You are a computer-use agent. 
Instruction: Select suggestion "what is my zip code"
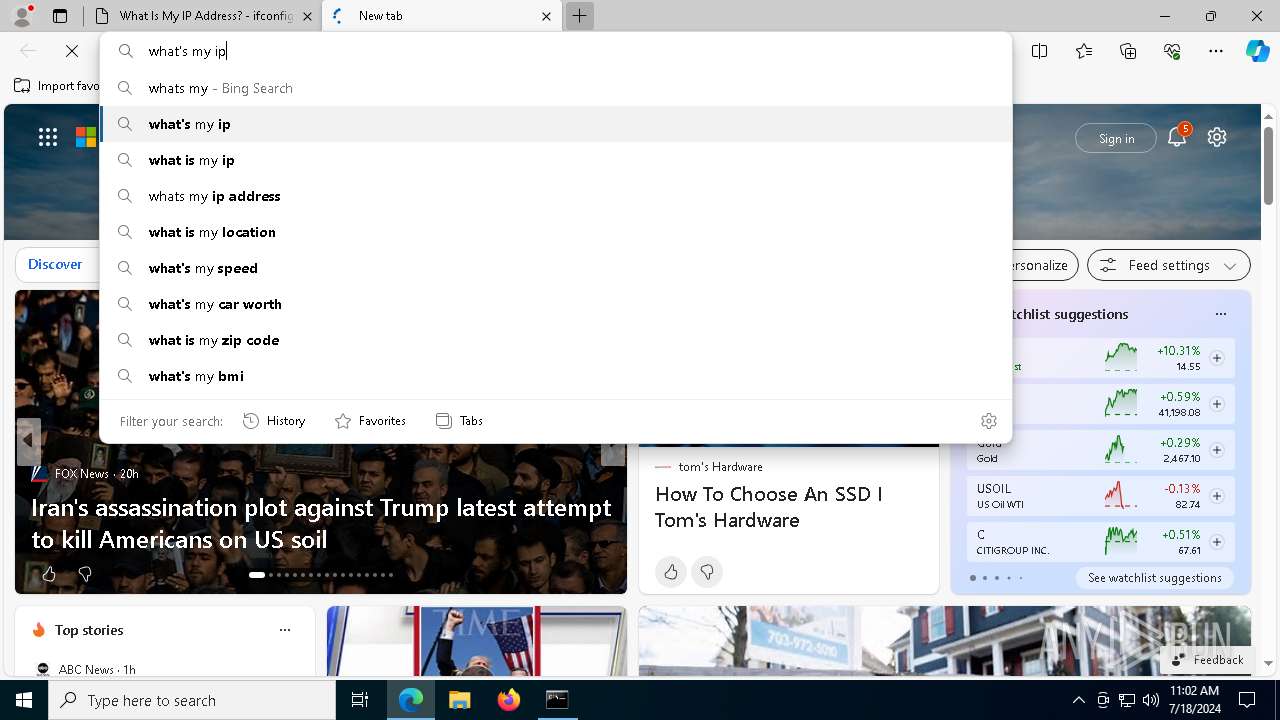556,340
